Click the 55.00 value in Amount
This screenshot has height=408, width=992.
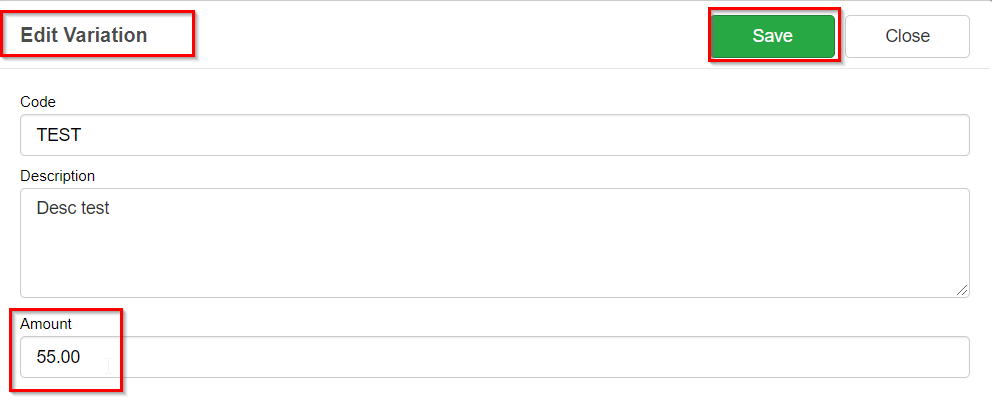pos(58,357)
